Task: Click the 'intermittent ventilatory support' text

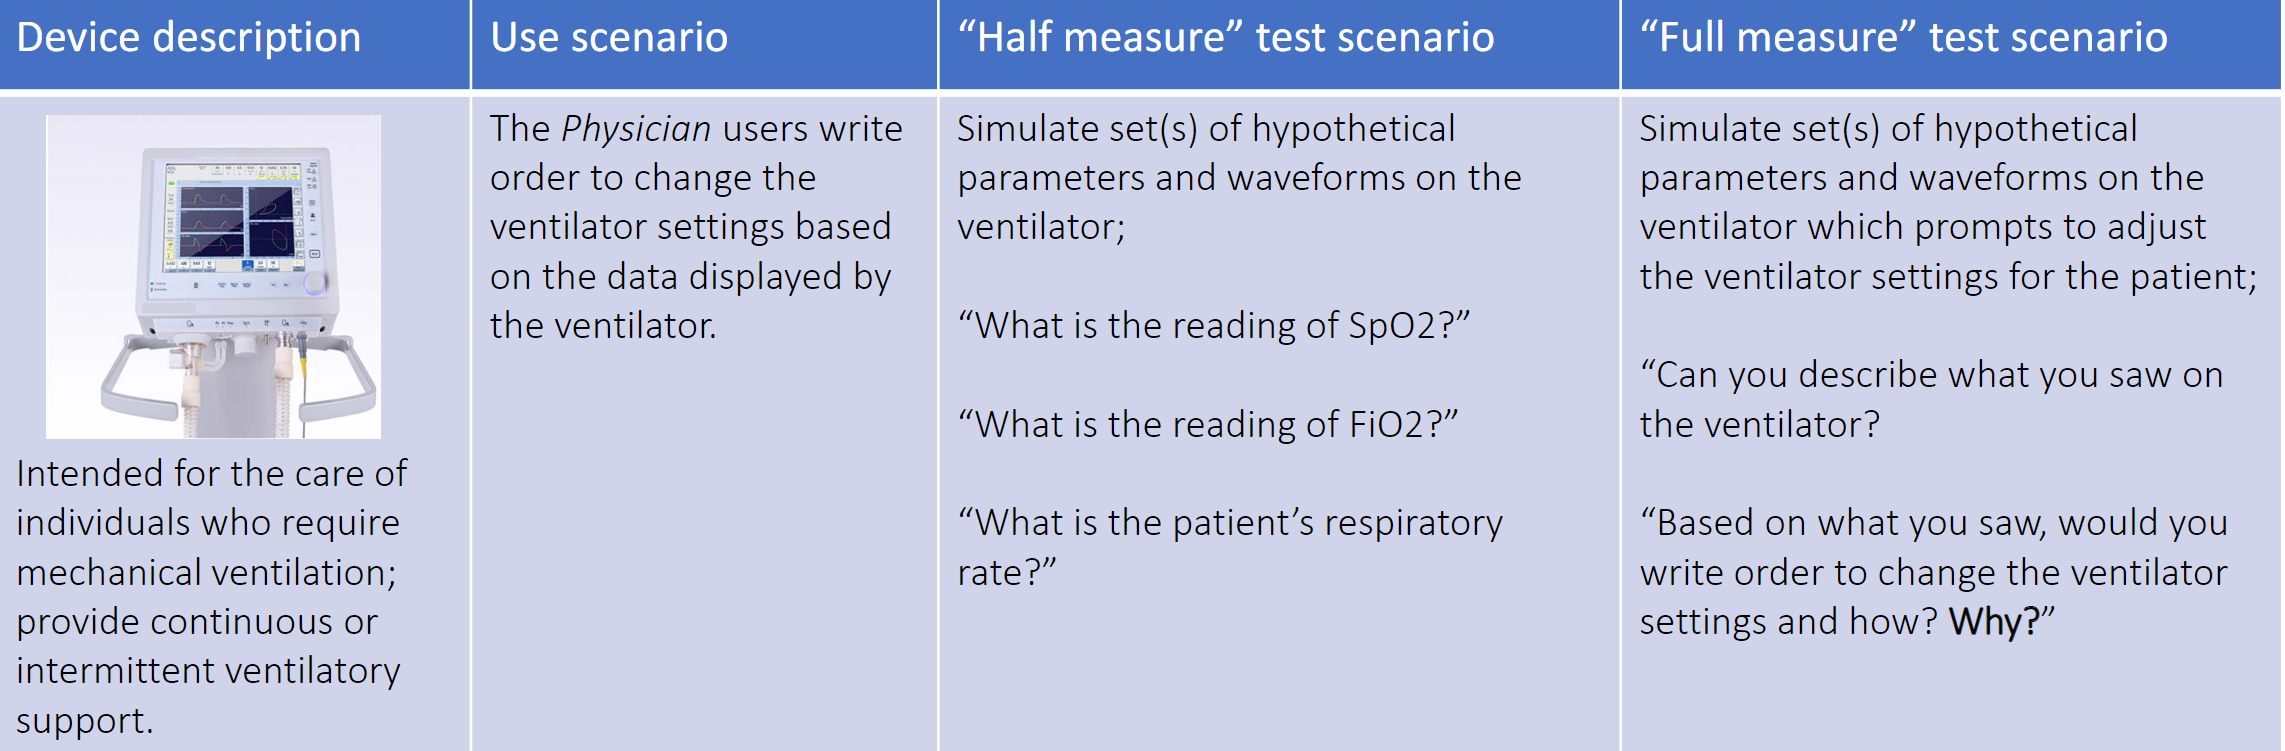Action: (208, 696)
